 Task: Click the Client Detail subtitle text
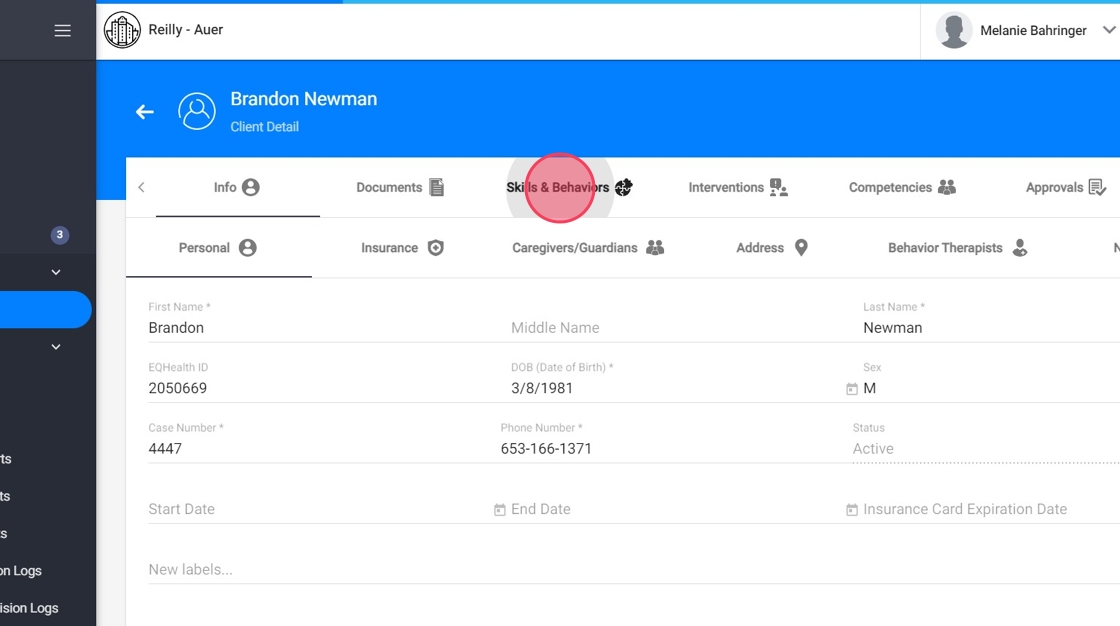pyautogui.click(x=264, y=126)
